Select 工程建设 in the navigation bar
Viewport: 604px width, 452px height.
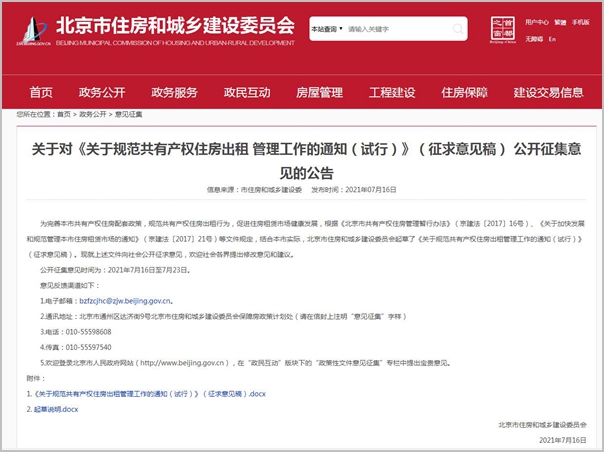(392, 92)
